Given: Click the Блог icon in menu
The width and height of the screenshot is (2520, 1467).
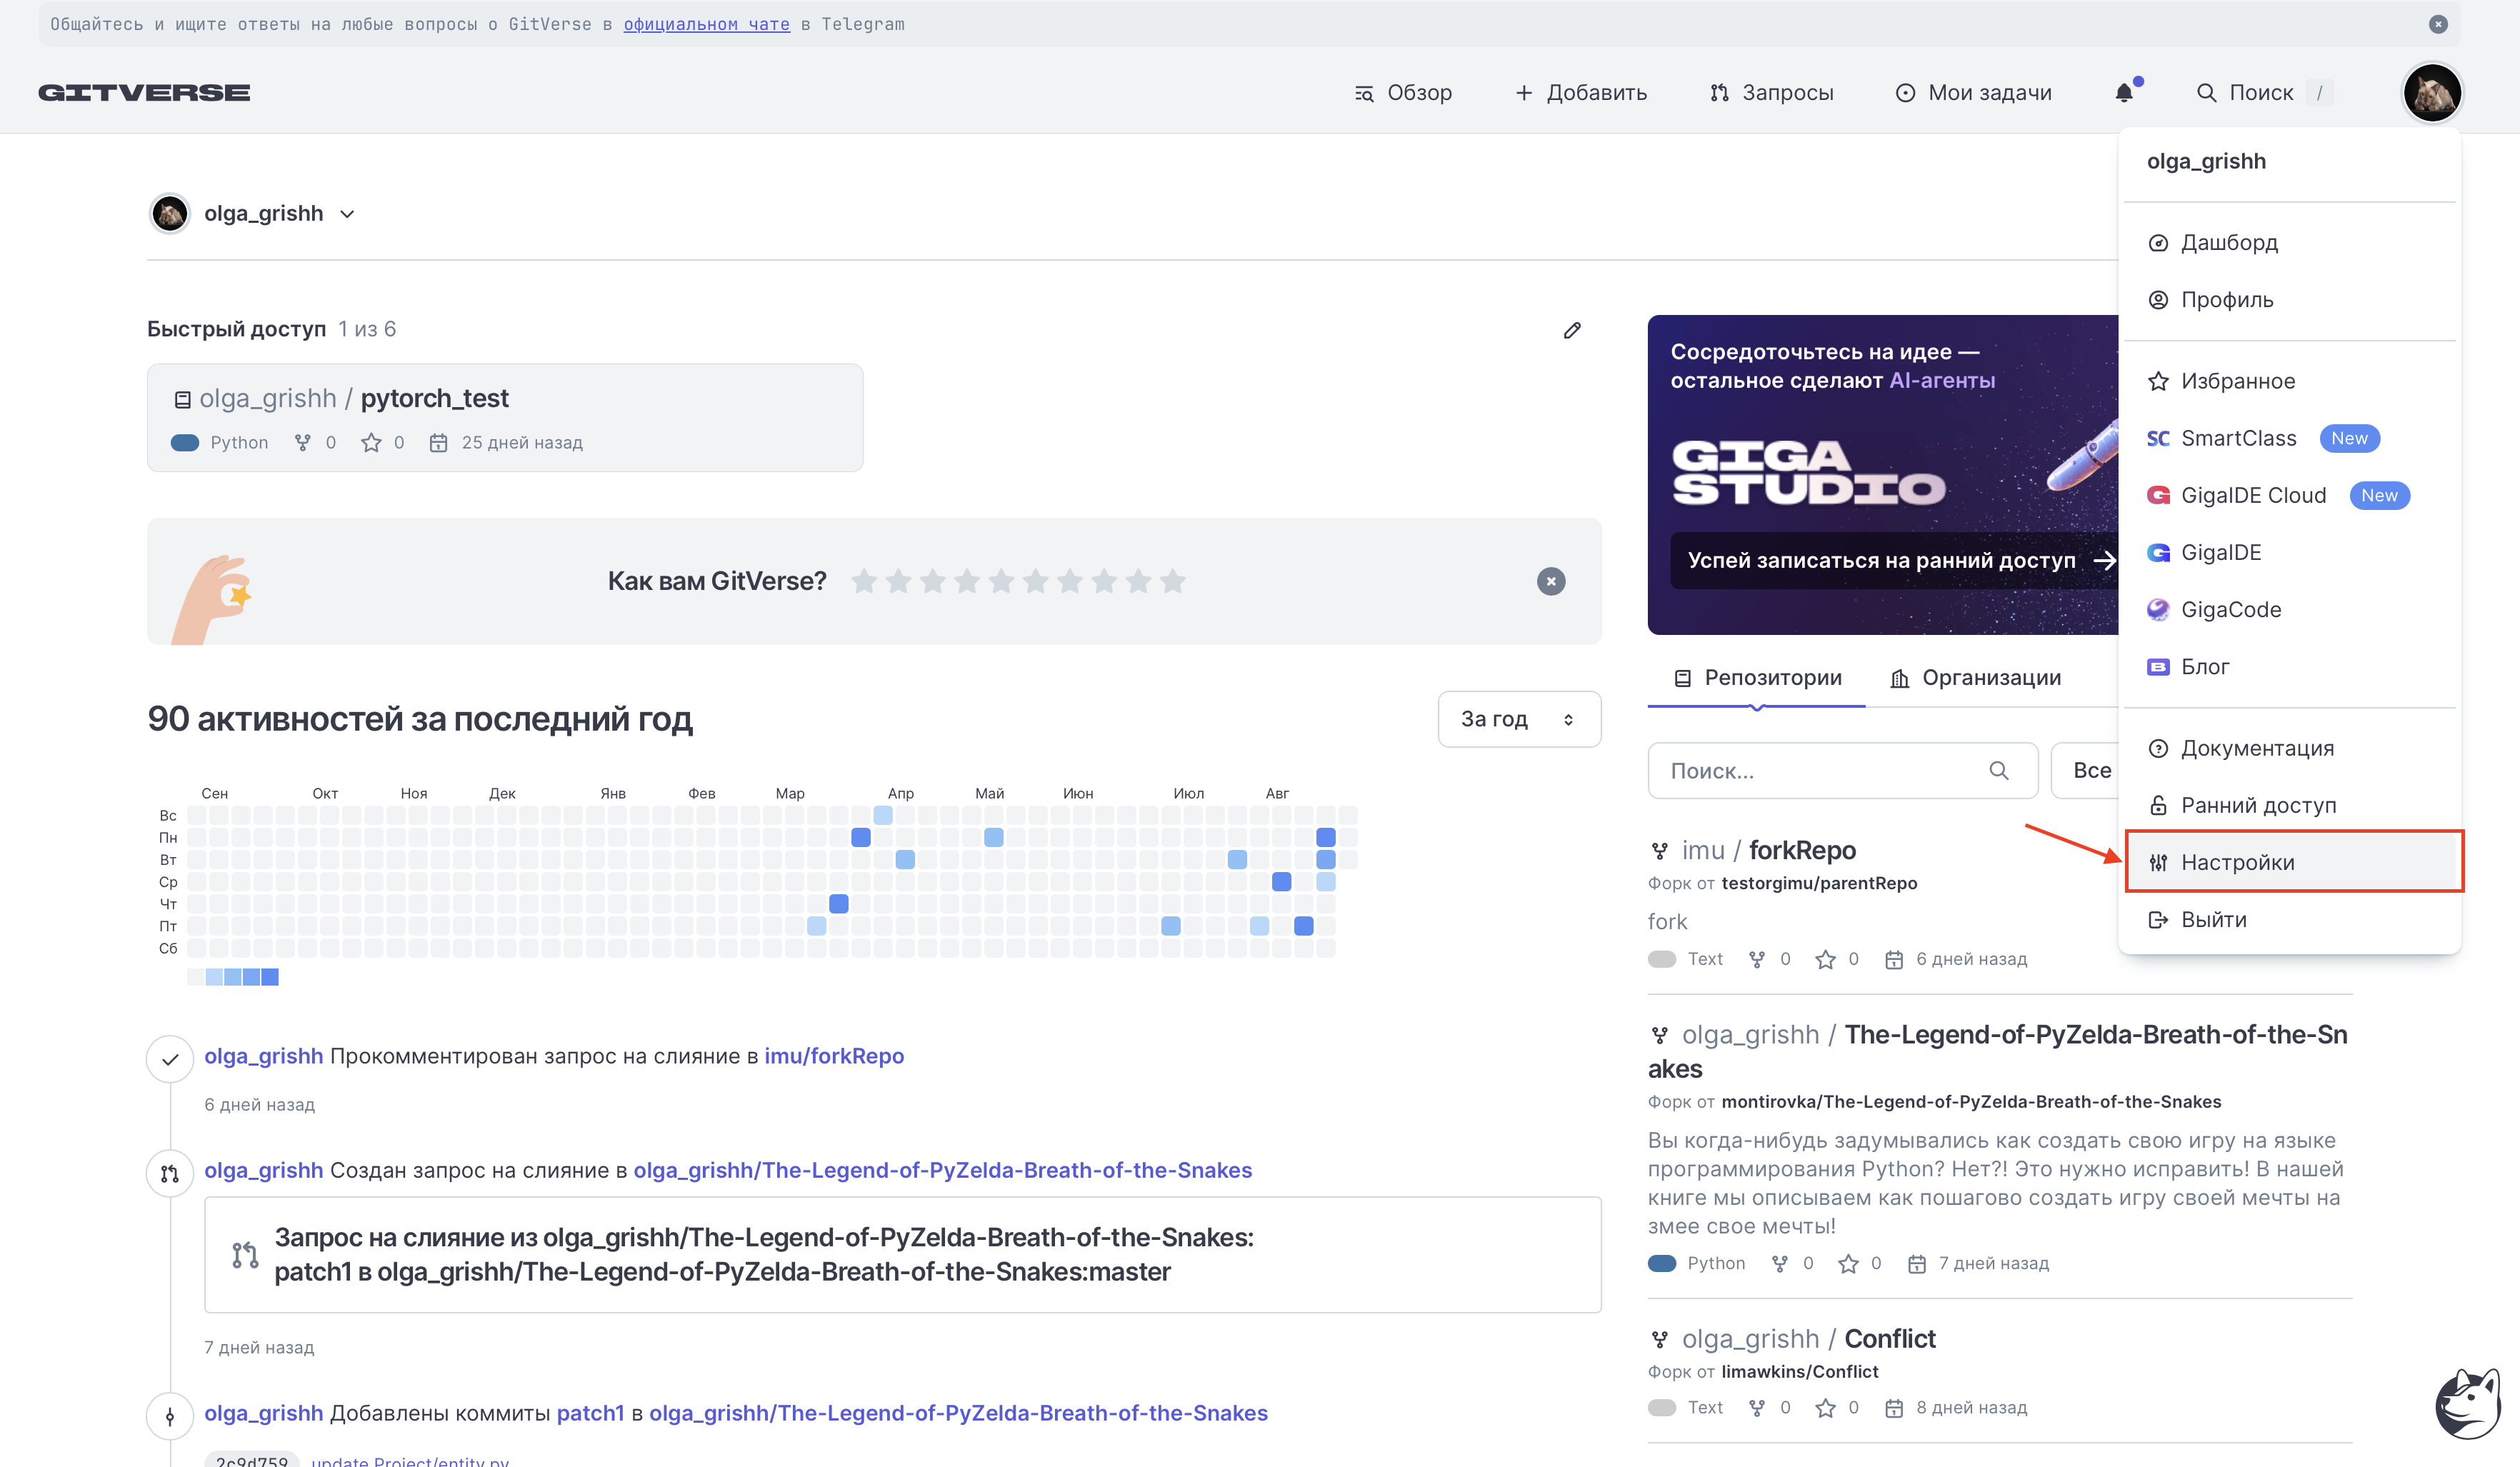Looking at the screenshot, I should pyautogui.click(x=2158, y=666).
